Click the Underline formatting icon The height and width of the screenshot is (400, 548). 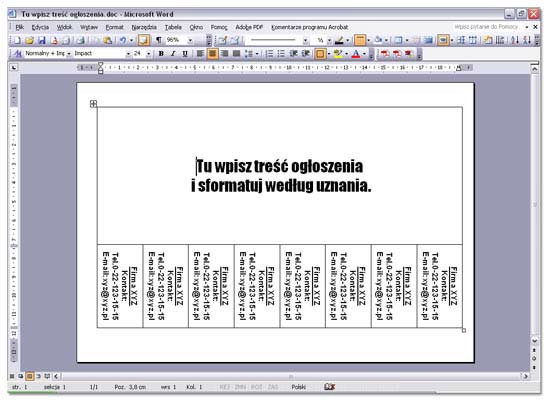185,54
